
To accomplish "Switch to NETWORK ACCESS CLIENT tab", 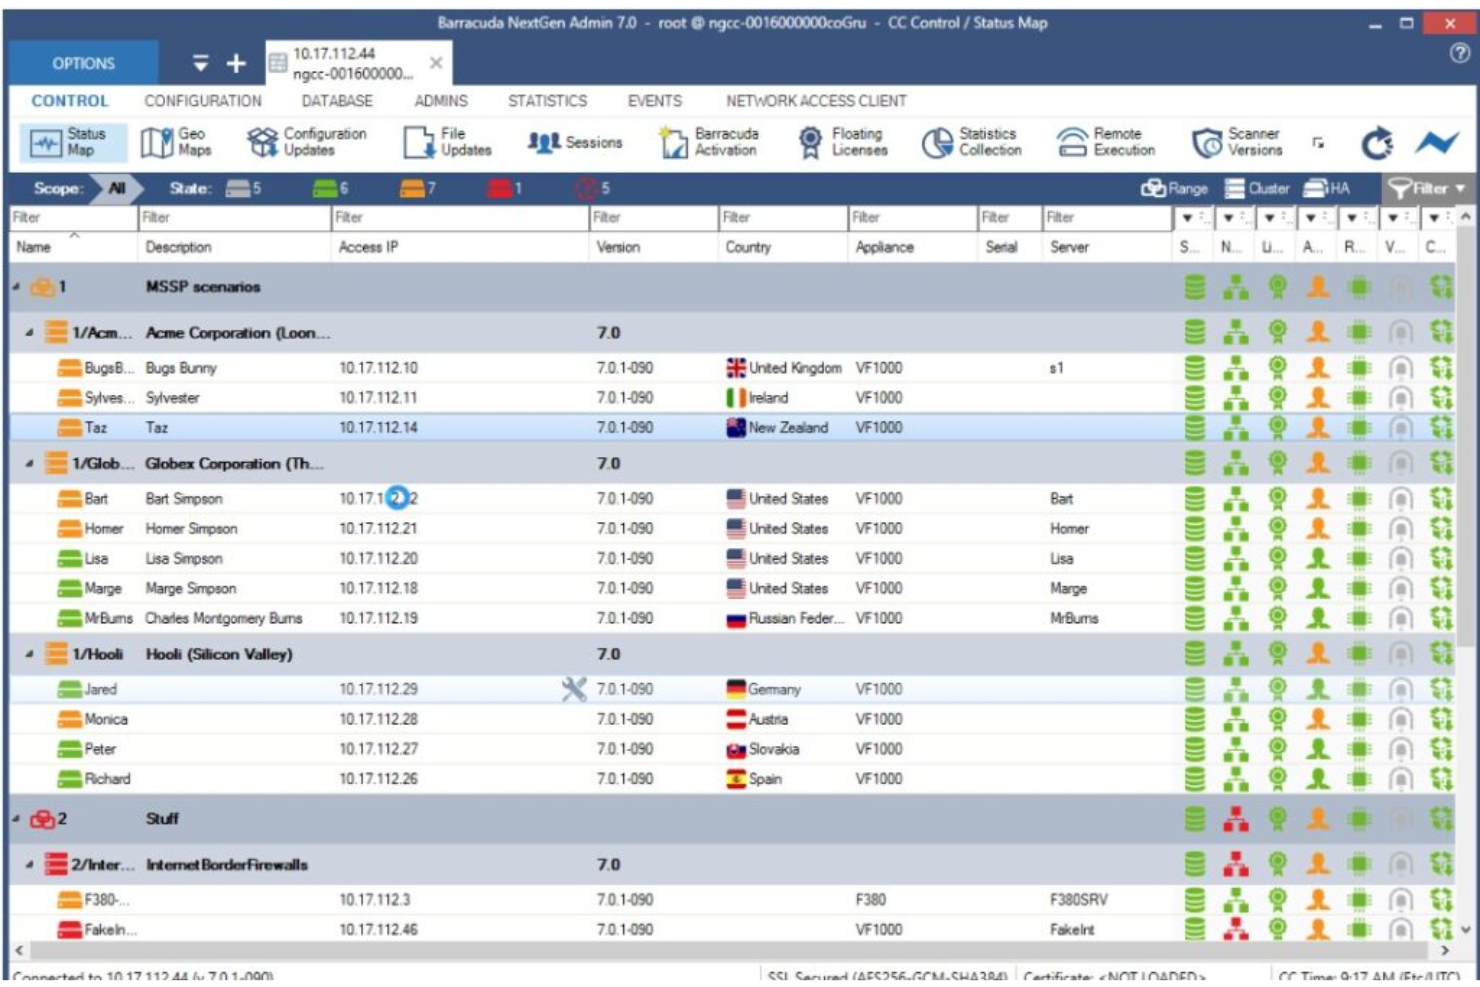I will [816, 101].
